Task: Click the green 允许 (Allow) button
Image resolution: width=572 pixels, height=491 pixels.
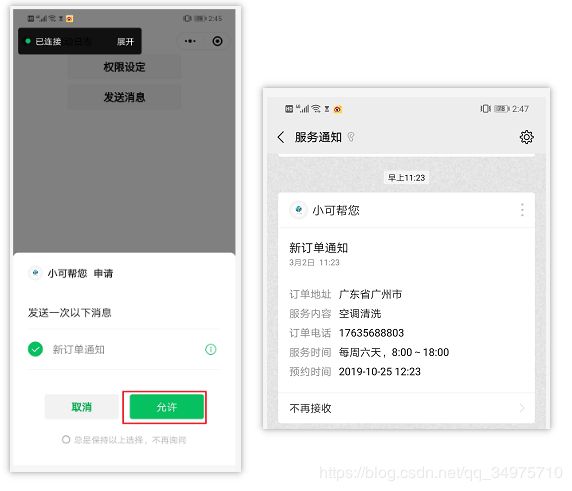Action: click(x=167, y=407)
